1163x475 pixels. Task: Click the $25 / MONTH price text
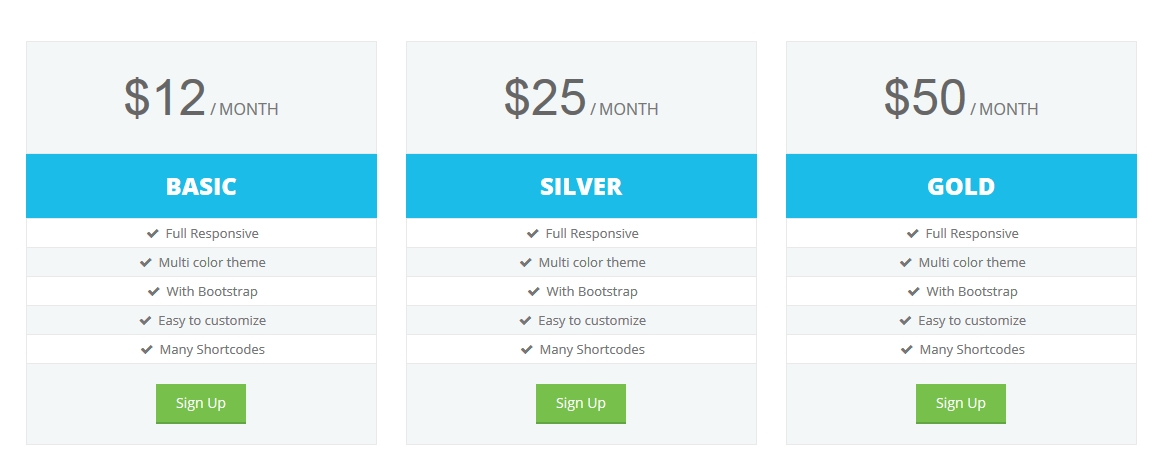point(582,99)
